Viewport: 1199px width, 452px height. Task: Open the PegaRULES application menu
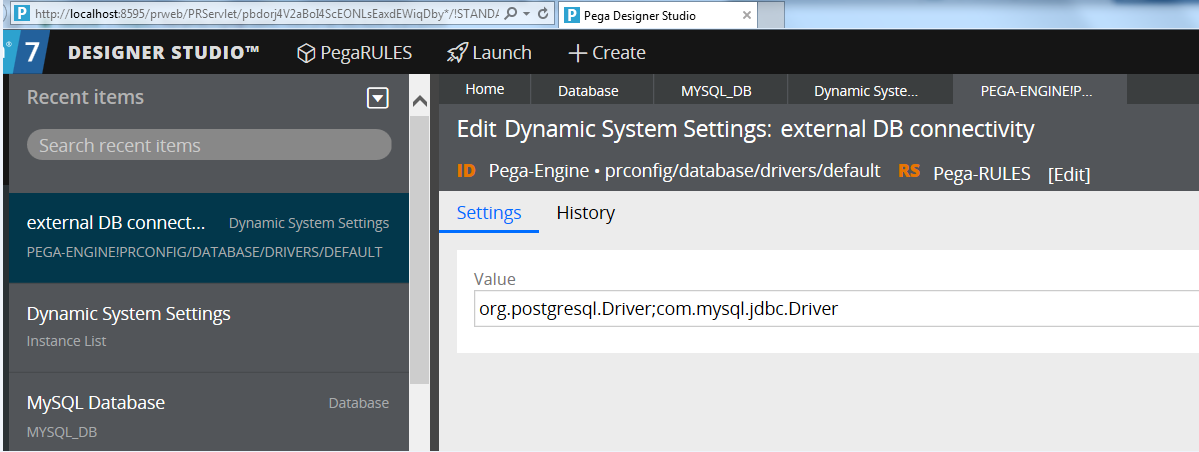coord(354,53)
